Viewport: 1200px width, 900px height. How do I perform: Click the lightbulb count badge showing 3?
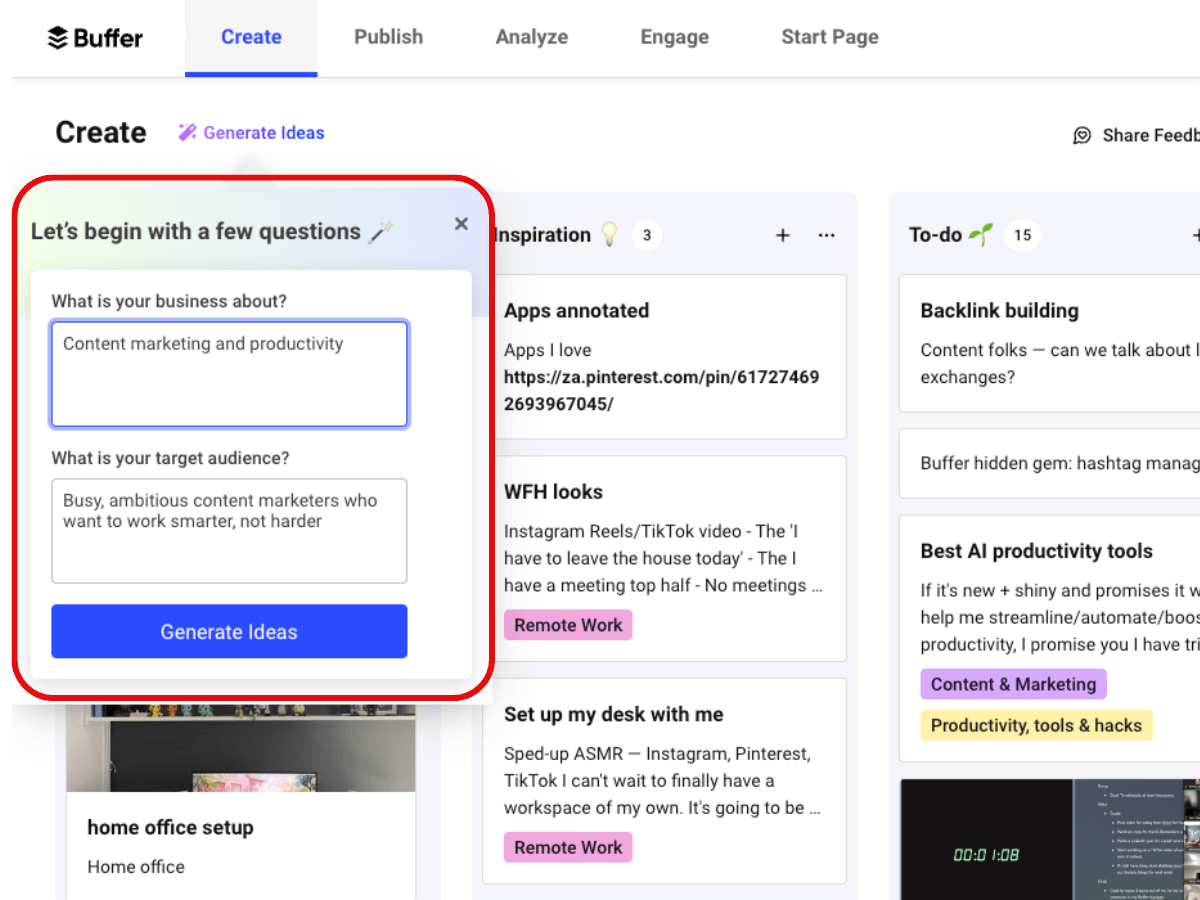pyautogui.click(x=646, y=235)
